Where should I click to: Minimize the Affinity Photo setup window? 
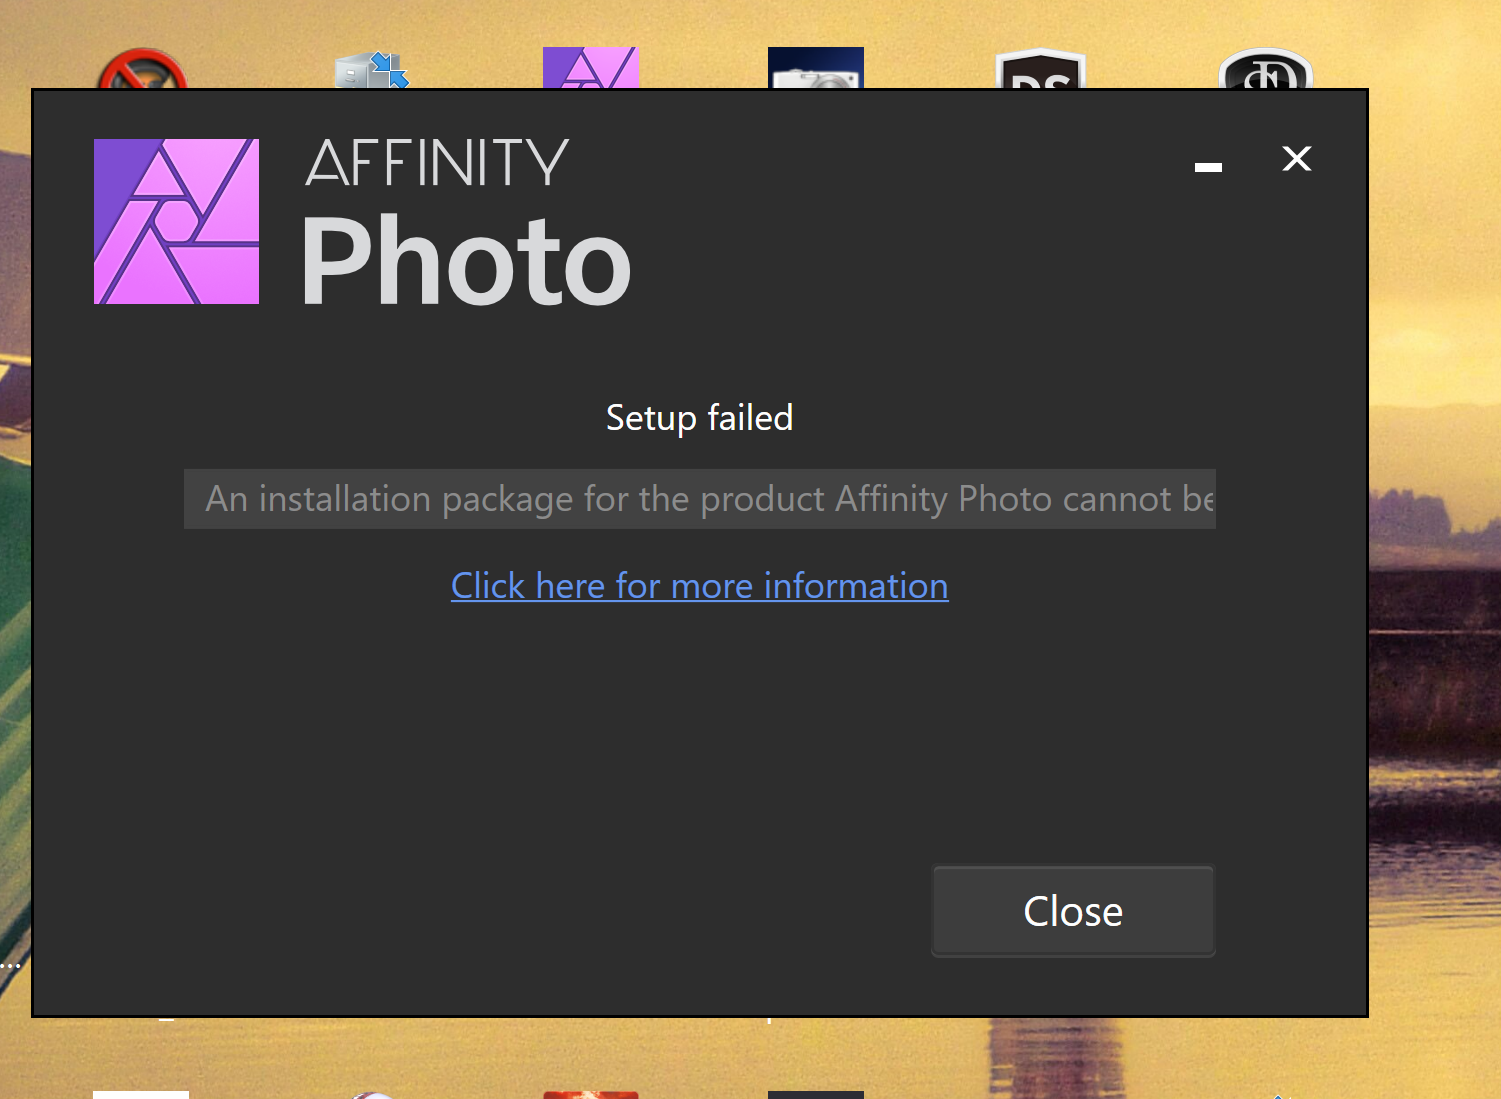point(1208,166)
